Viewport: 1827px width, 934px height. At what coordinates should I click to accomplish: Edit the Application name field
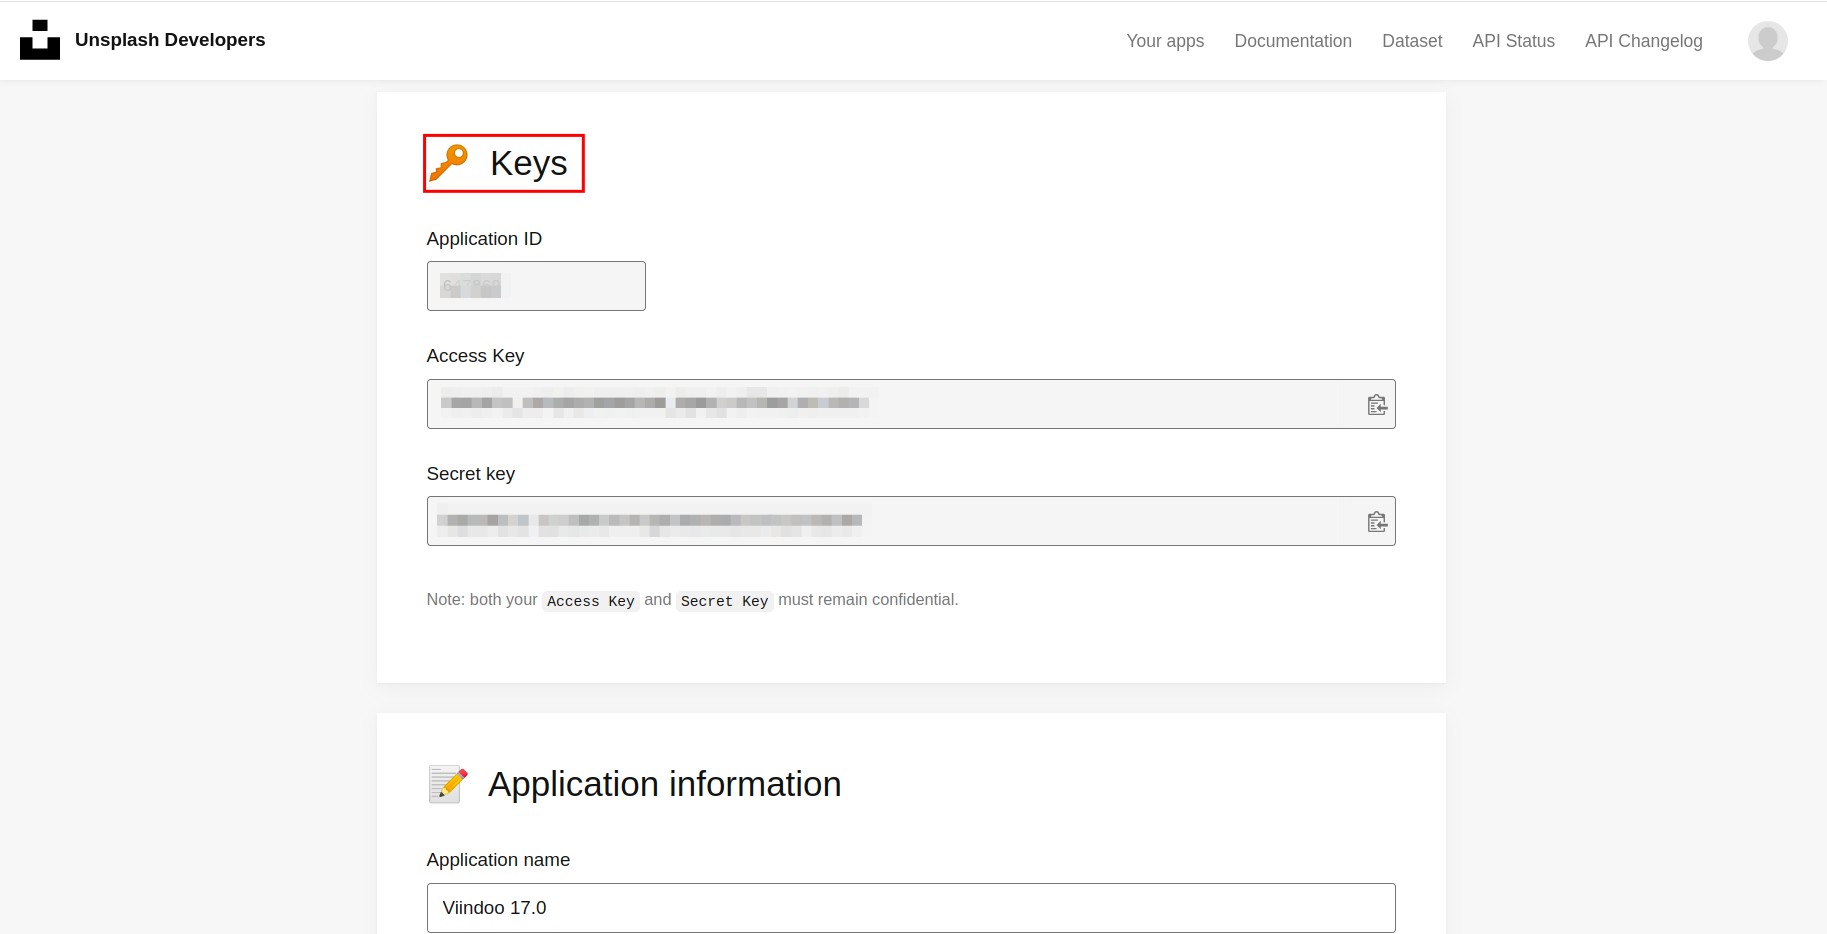pos(910,908)
